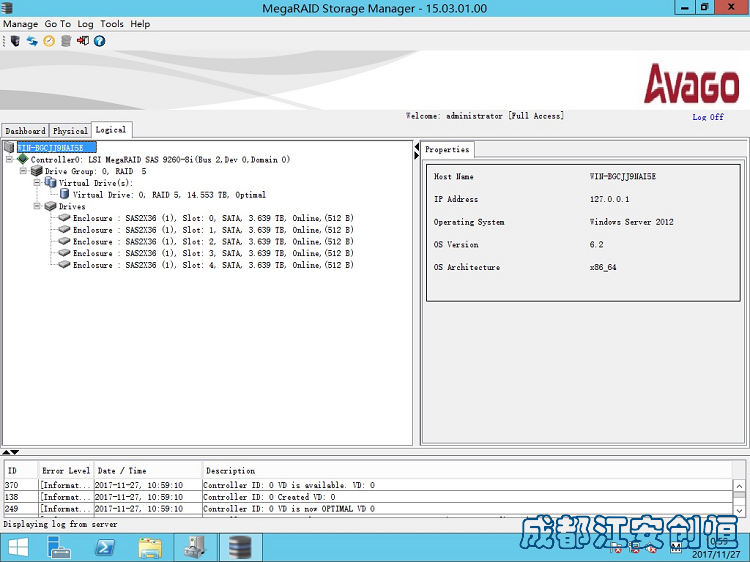This screenshot has width=750, height=562.
Task: Click 'Windows Server 2012' property value
Action: (x=631, y=222)
